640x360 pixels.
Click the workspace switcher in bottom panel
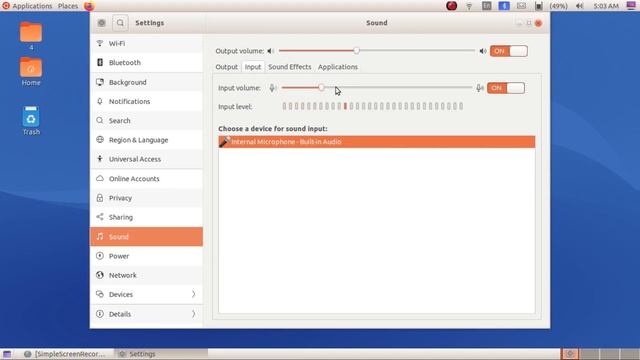600,354
